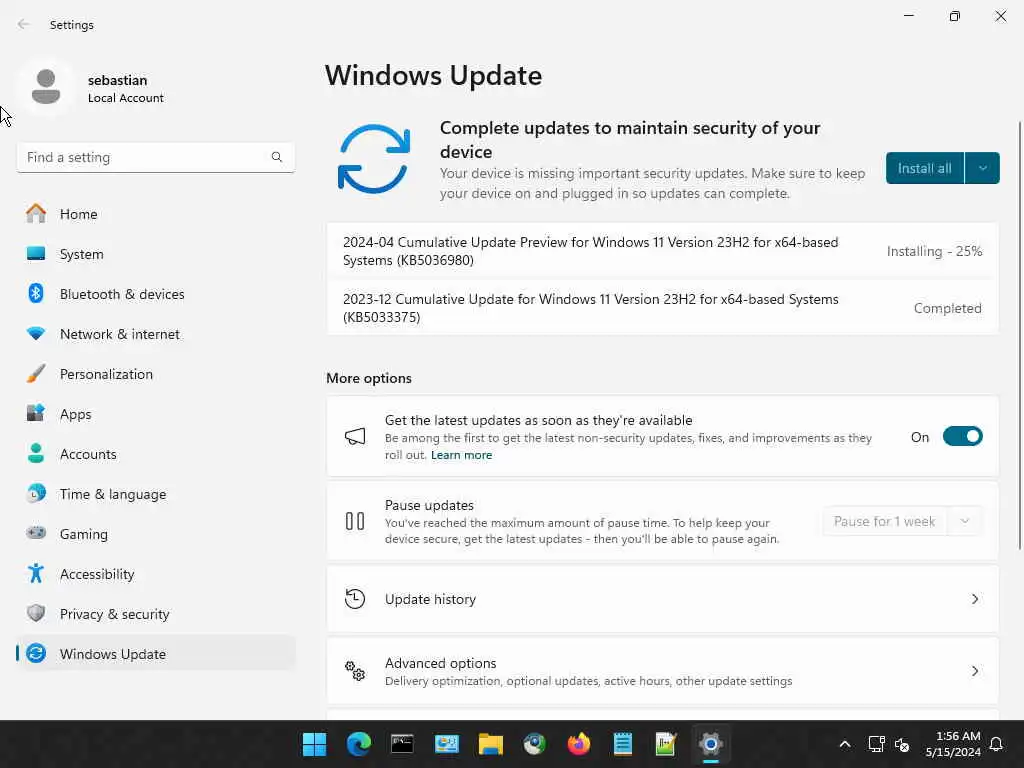Image resolution: width=1024 pixels, height=768 pixels.
Task: Click the Personalization paintbrush icon
Action: click(36, 374)
